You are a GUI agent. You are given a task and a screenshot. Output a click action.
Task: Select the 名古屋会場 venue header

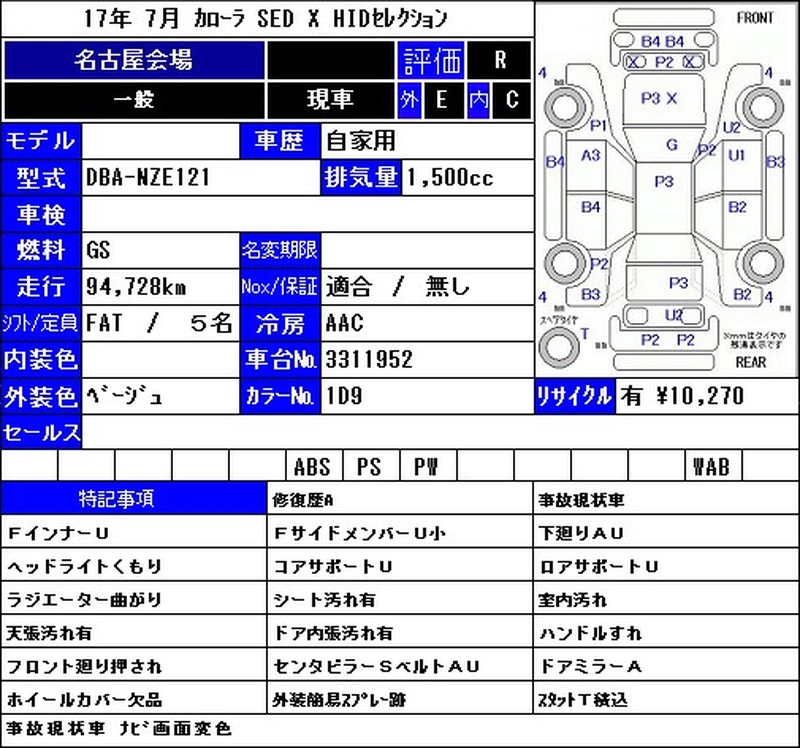click(x=134, y=60)
